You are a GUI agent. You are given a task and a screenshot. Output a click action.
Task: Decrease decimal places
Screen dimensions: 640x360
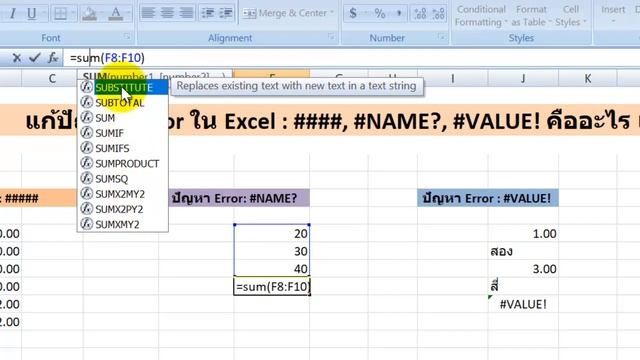point(439,13)
